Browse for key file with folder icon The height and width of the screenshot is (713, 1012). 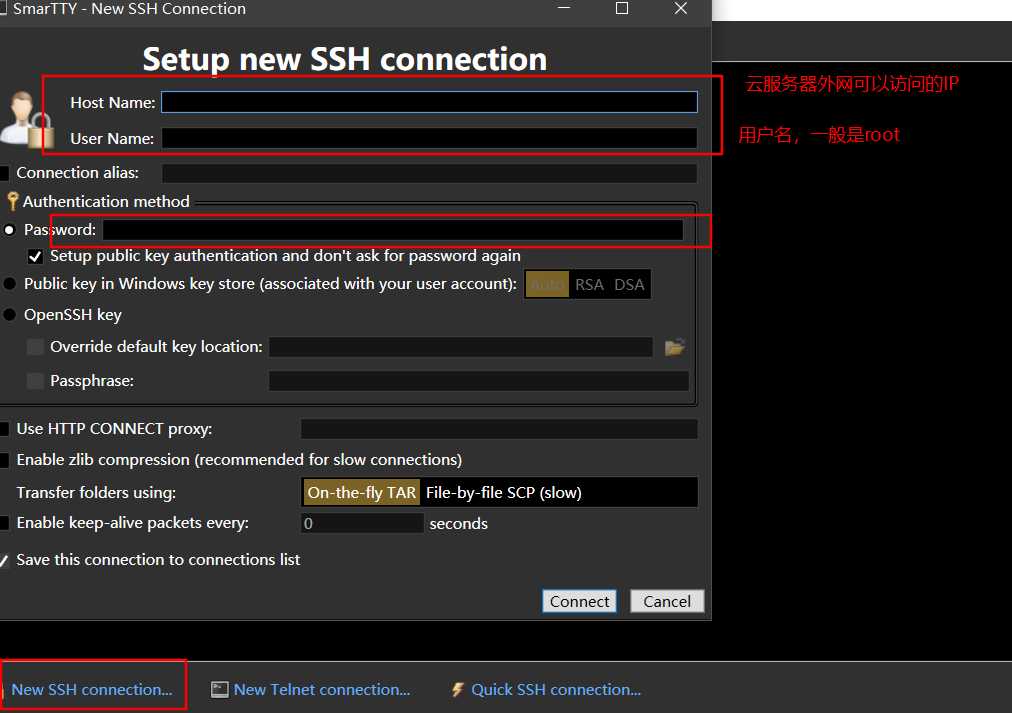[x=674, y=347]
